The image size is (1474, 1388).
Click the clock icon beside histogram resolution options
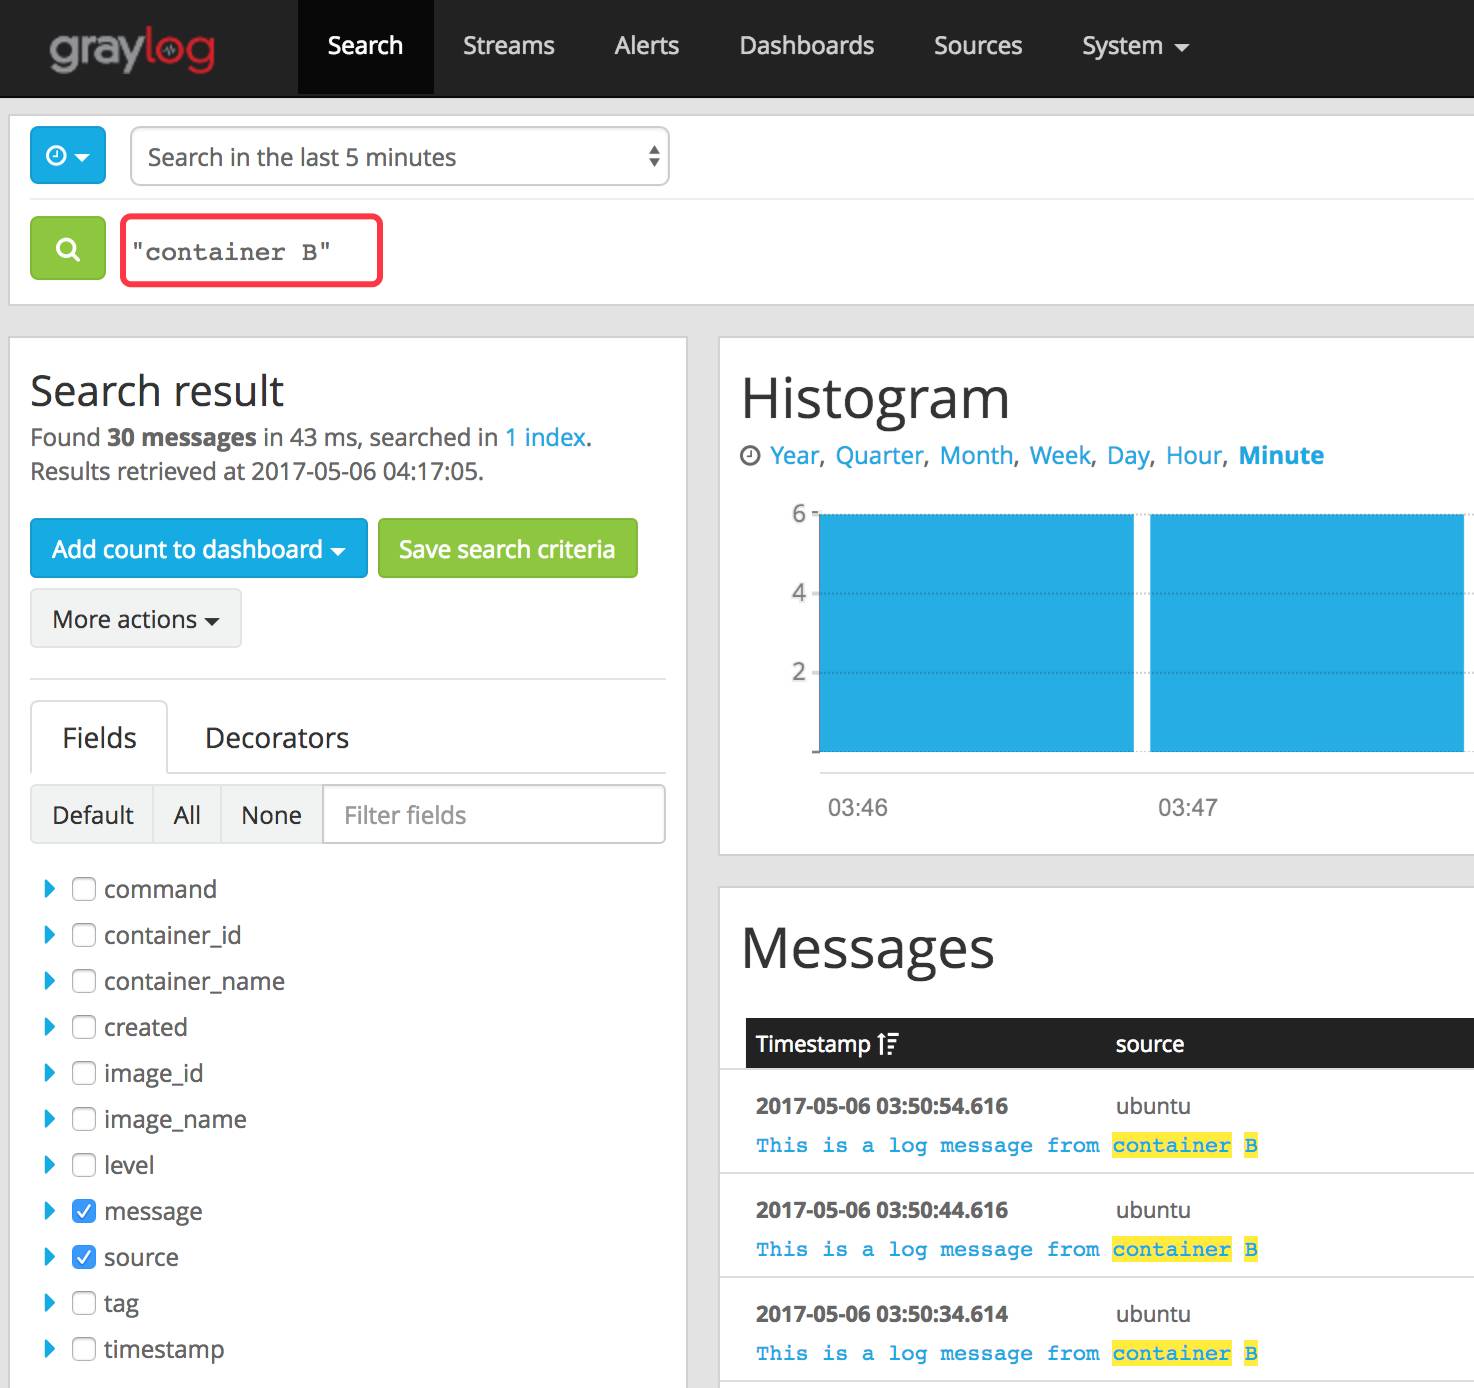pyautogui.click(x=751, y=455)
